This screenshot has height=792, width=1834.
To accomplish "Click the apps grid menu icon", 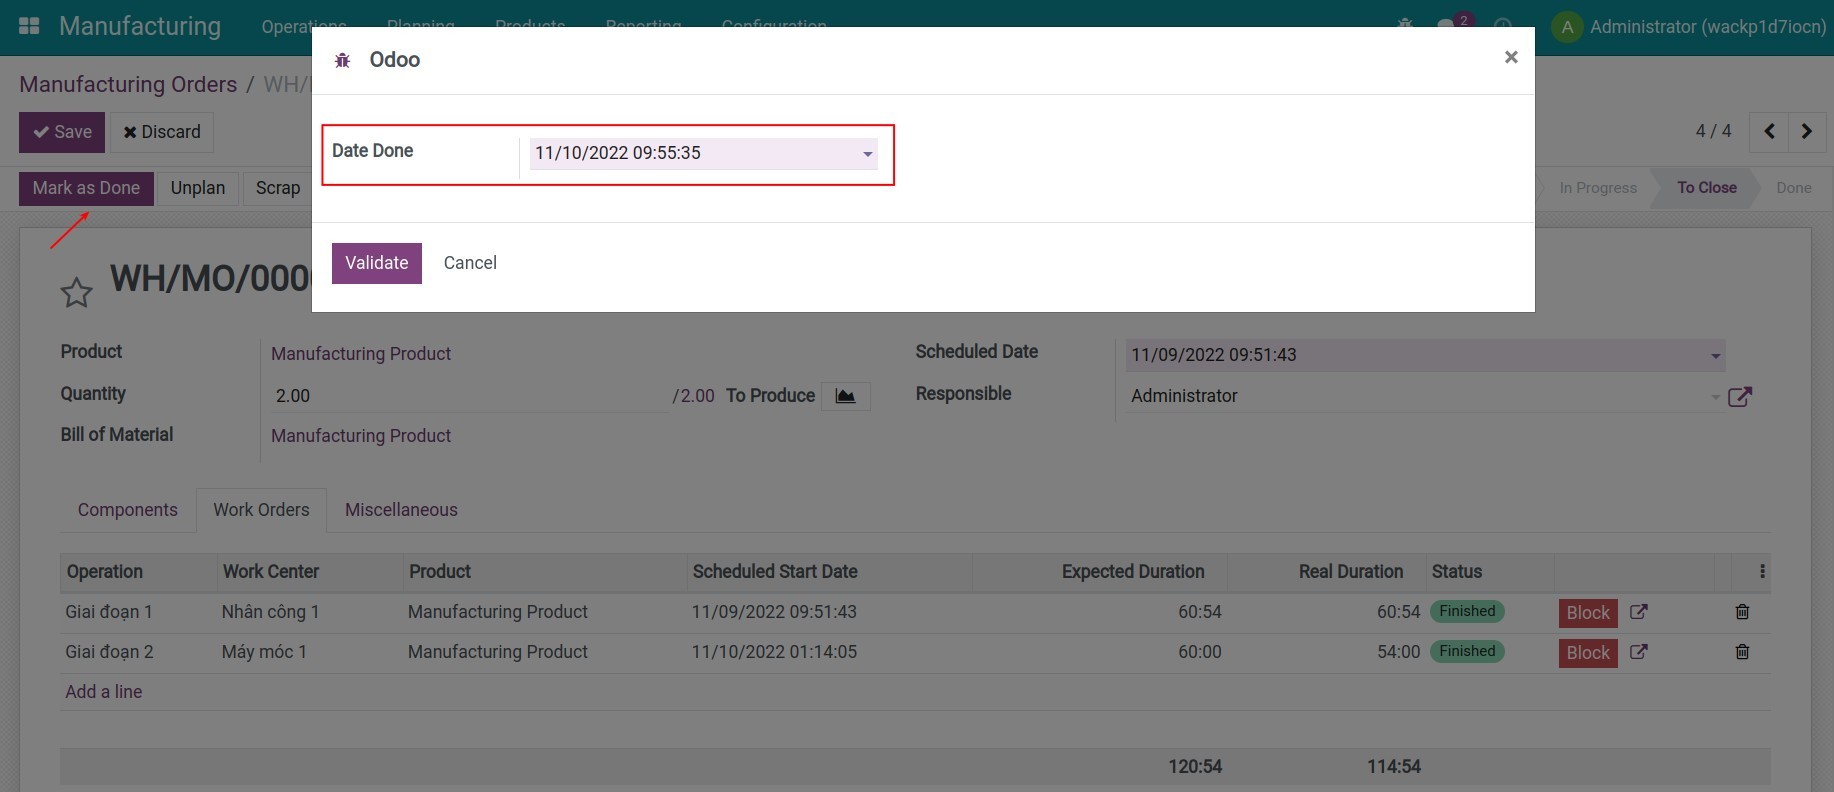I will (x=29, y=26).
